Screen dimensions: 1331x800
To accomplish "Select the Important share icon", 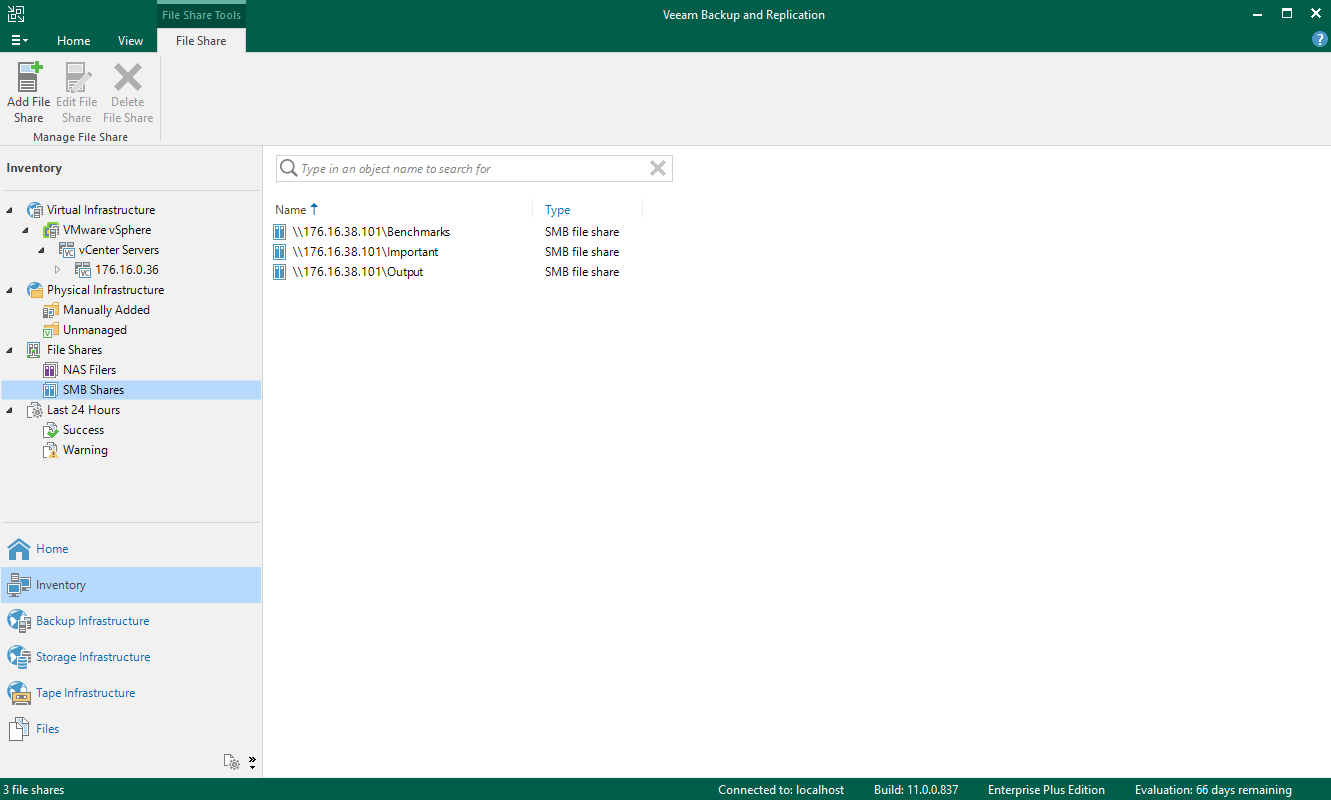I will click(280, 252).
